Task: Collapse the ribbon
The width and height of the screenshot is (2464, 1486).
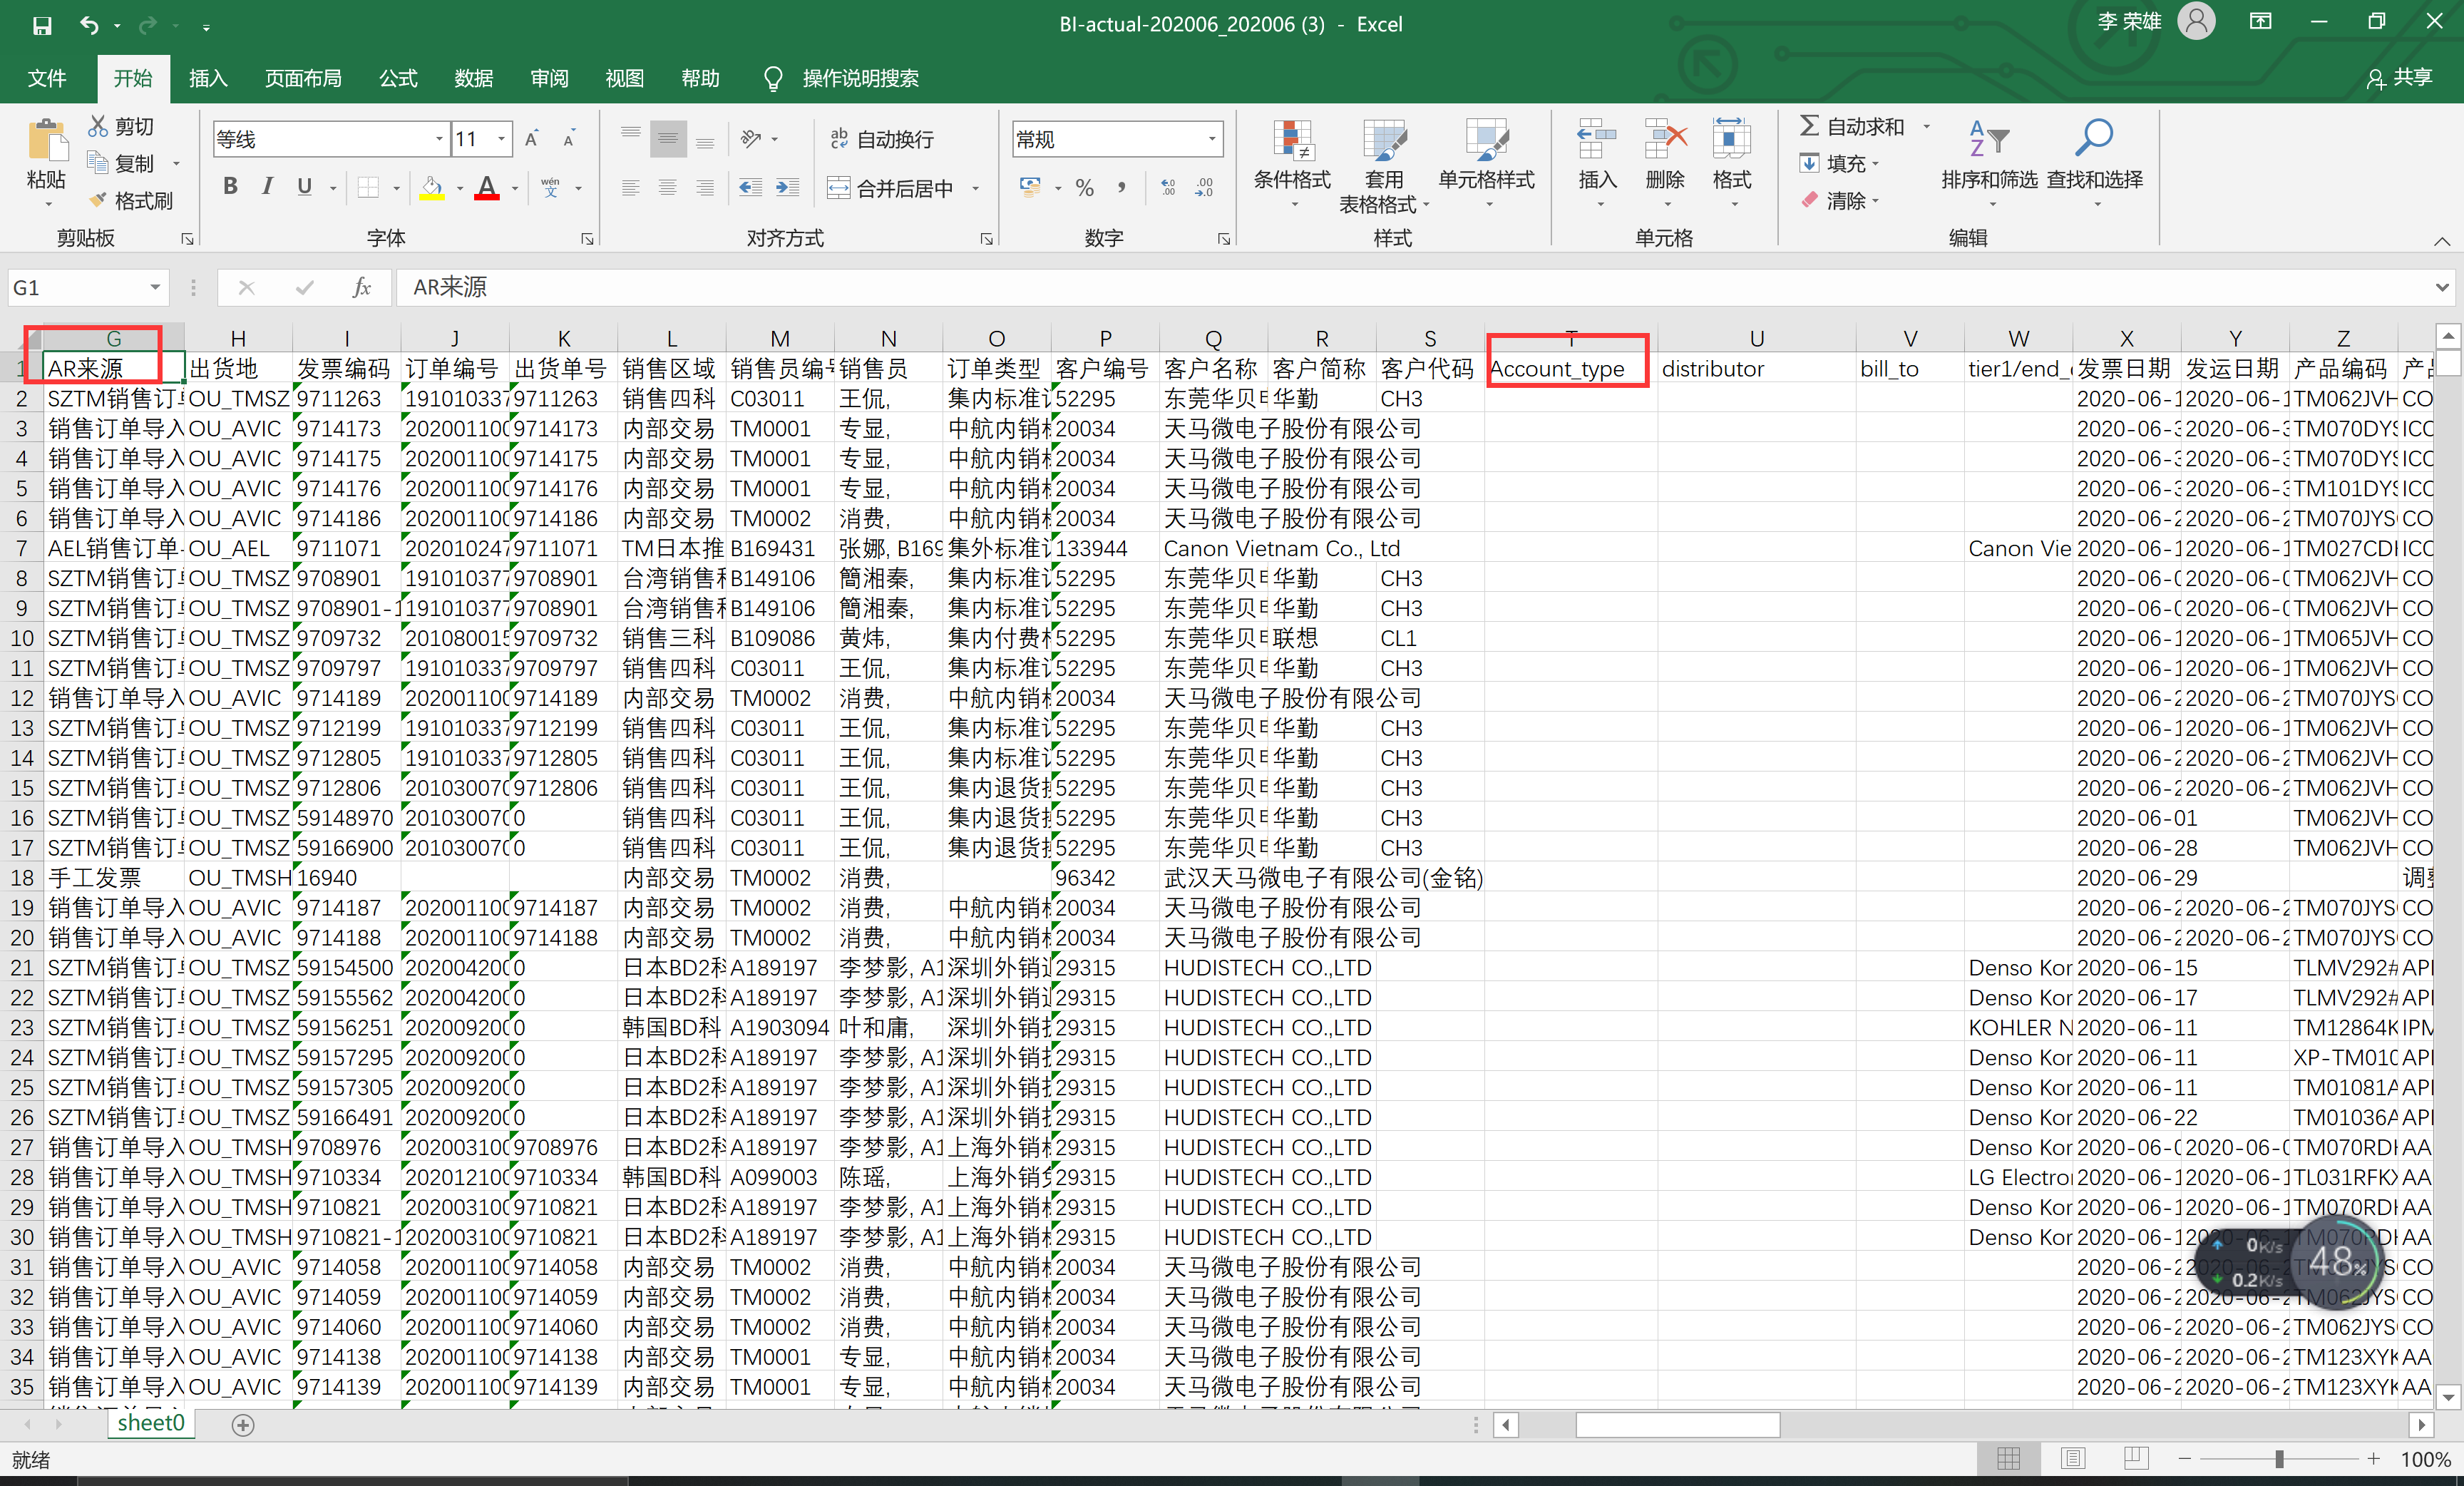Action: [x=2442, y=241]
